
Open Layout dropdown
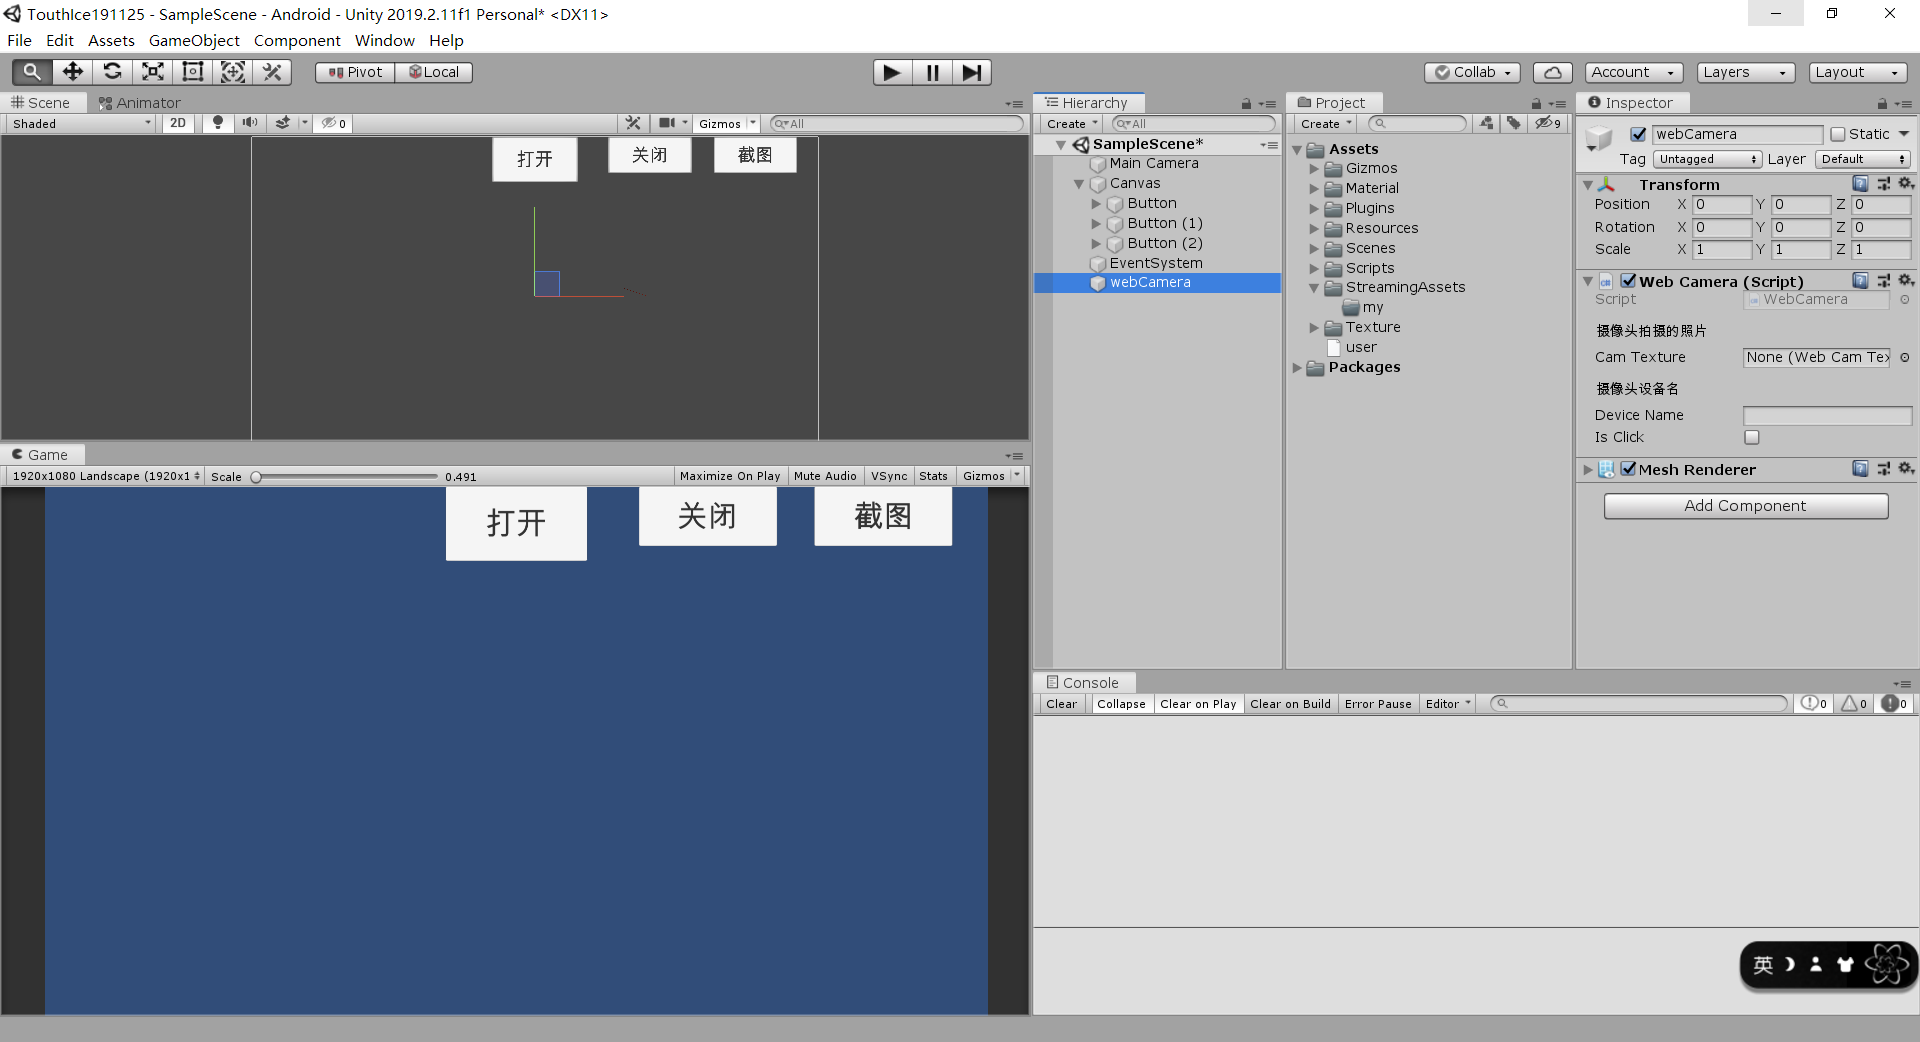tap(1857, 72)
